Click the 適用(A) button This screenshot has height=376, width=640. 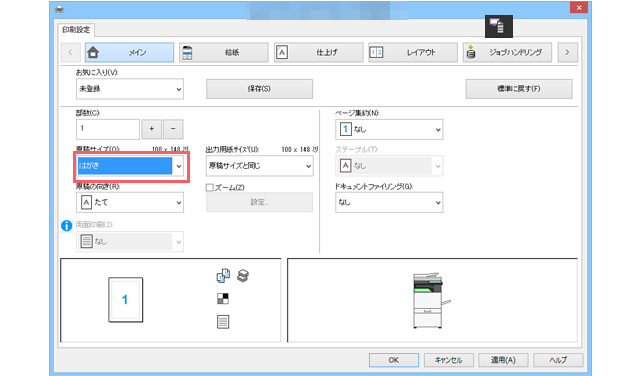tap(503, 360)
